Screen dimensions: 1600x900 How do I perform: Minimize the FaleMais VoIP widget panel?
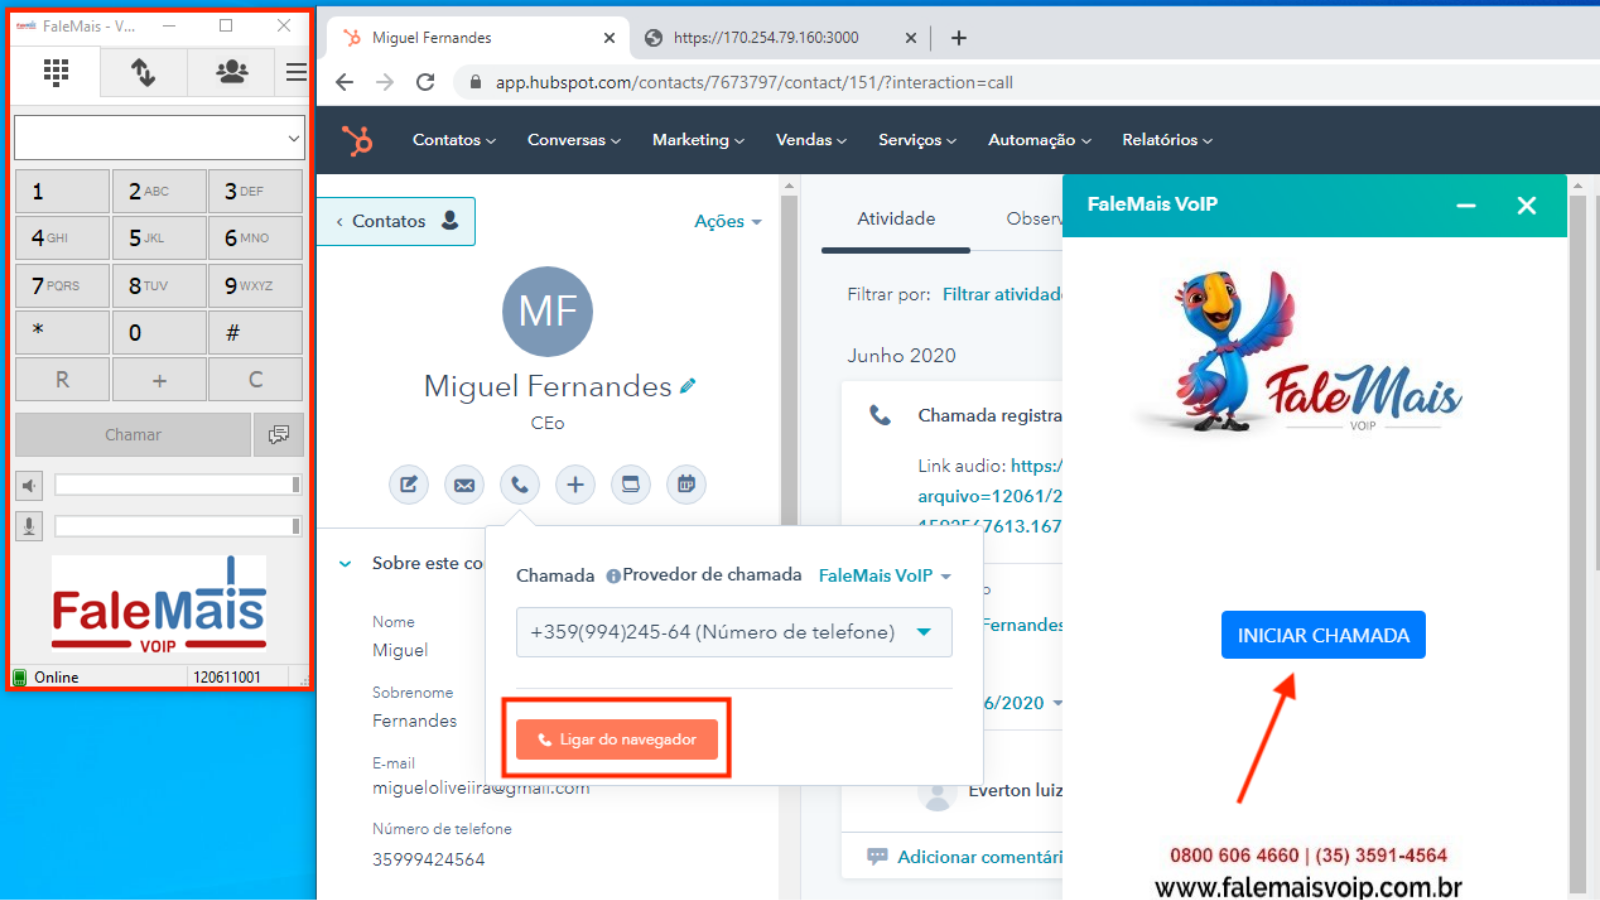click(1466, 206)
